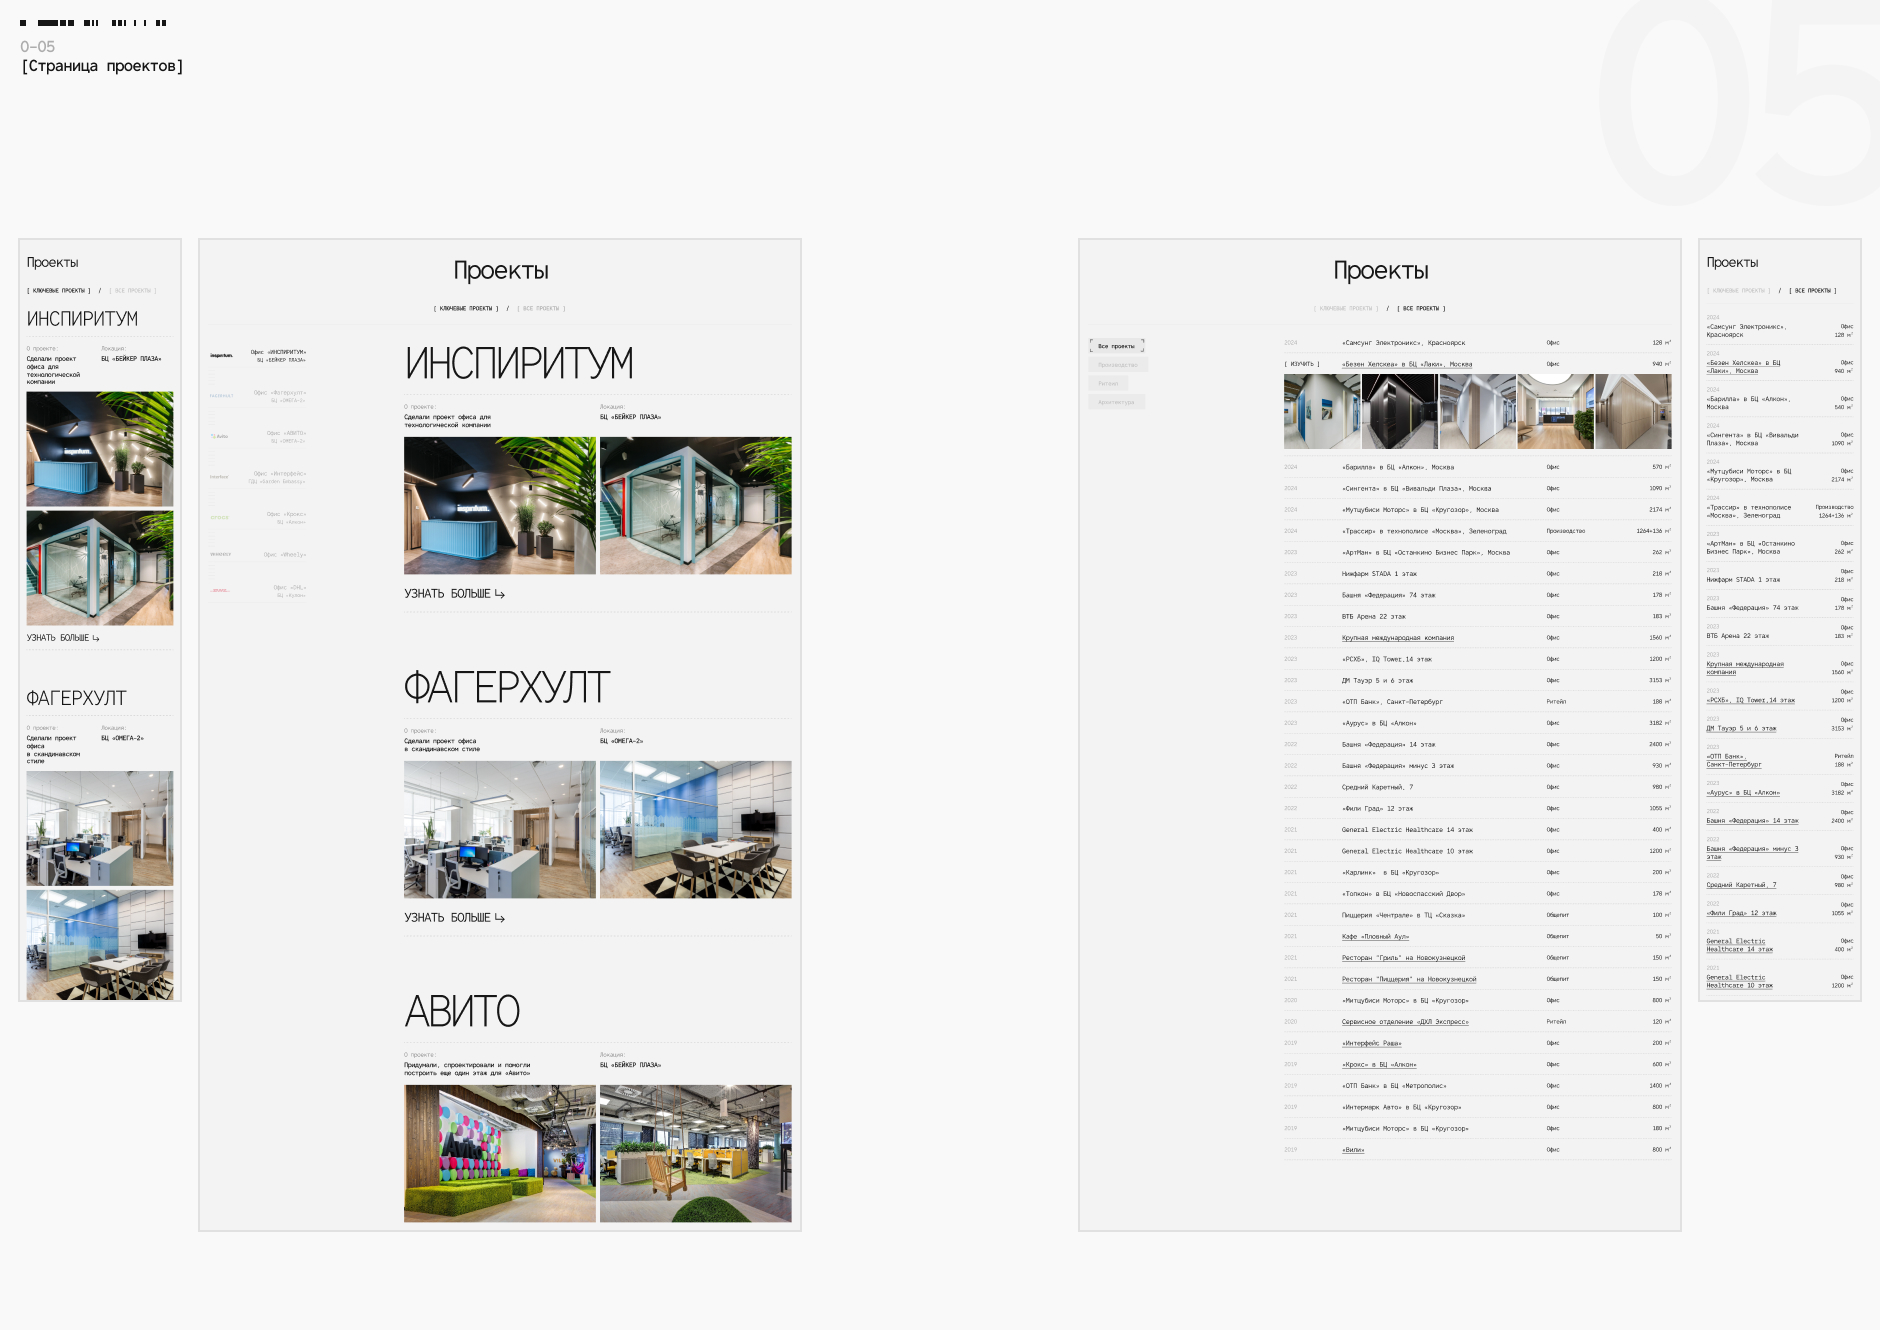Click row «Интермарк Авто» в БЦ «Кругозор»
Image resolution: width=1880 pixels, height=1330 pixels.
tap(1477, 1107)
